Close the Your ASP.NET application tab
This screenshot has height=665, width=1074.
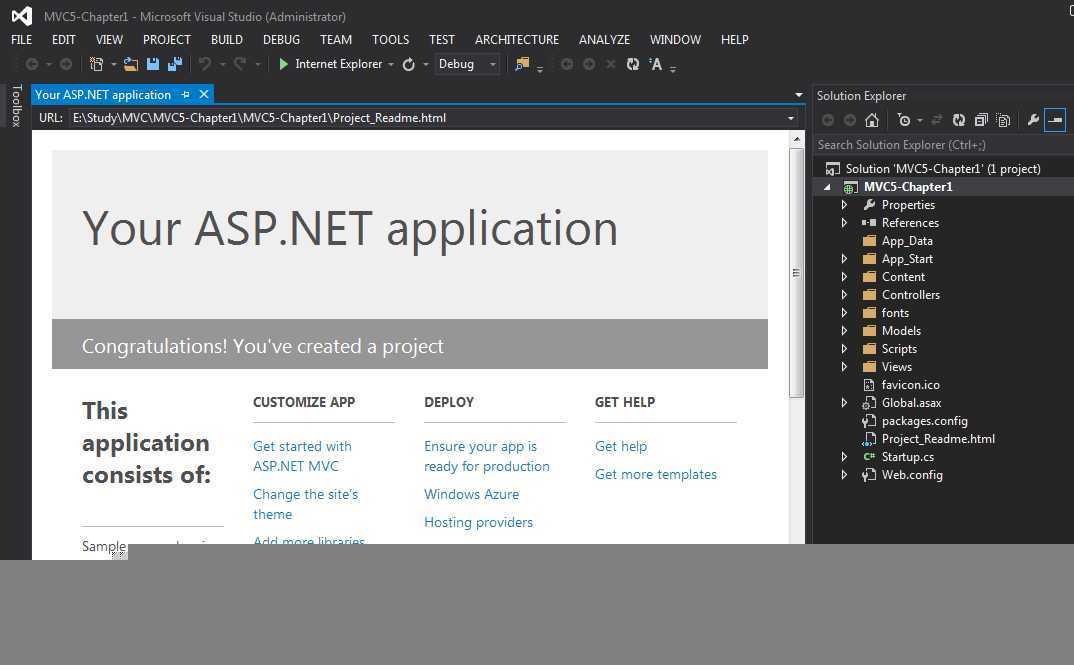203,95
